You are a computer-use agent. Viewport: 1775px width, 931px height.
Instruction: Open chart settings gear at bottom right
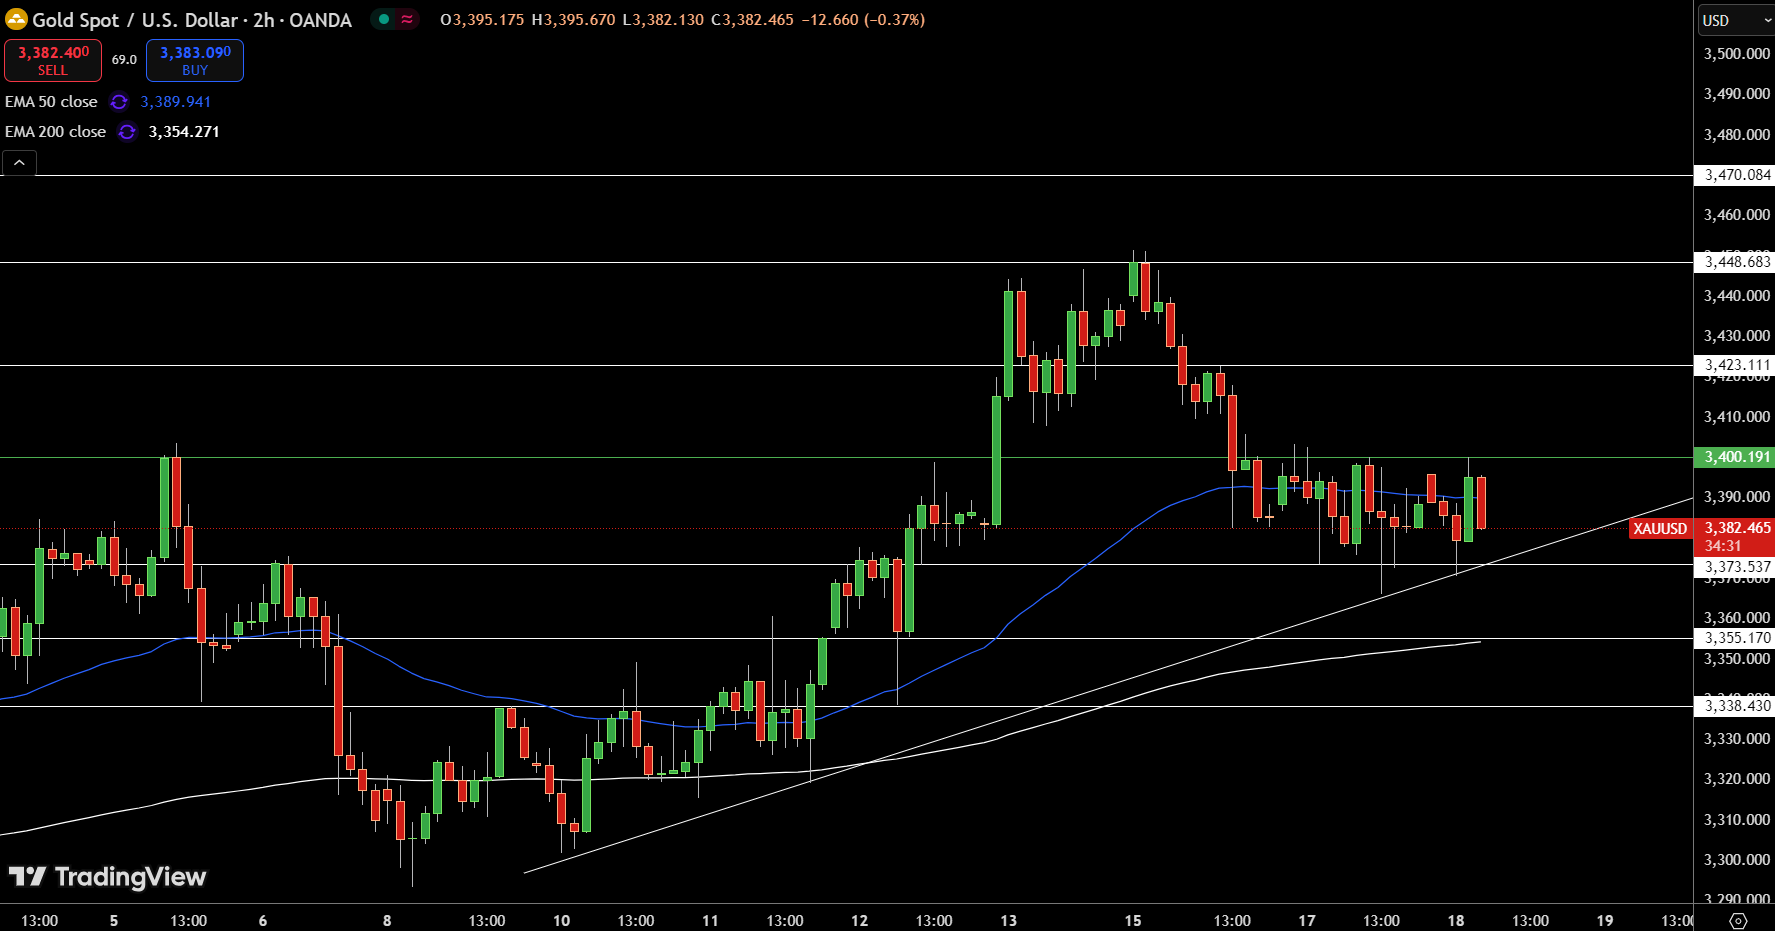pos(1738,920)
